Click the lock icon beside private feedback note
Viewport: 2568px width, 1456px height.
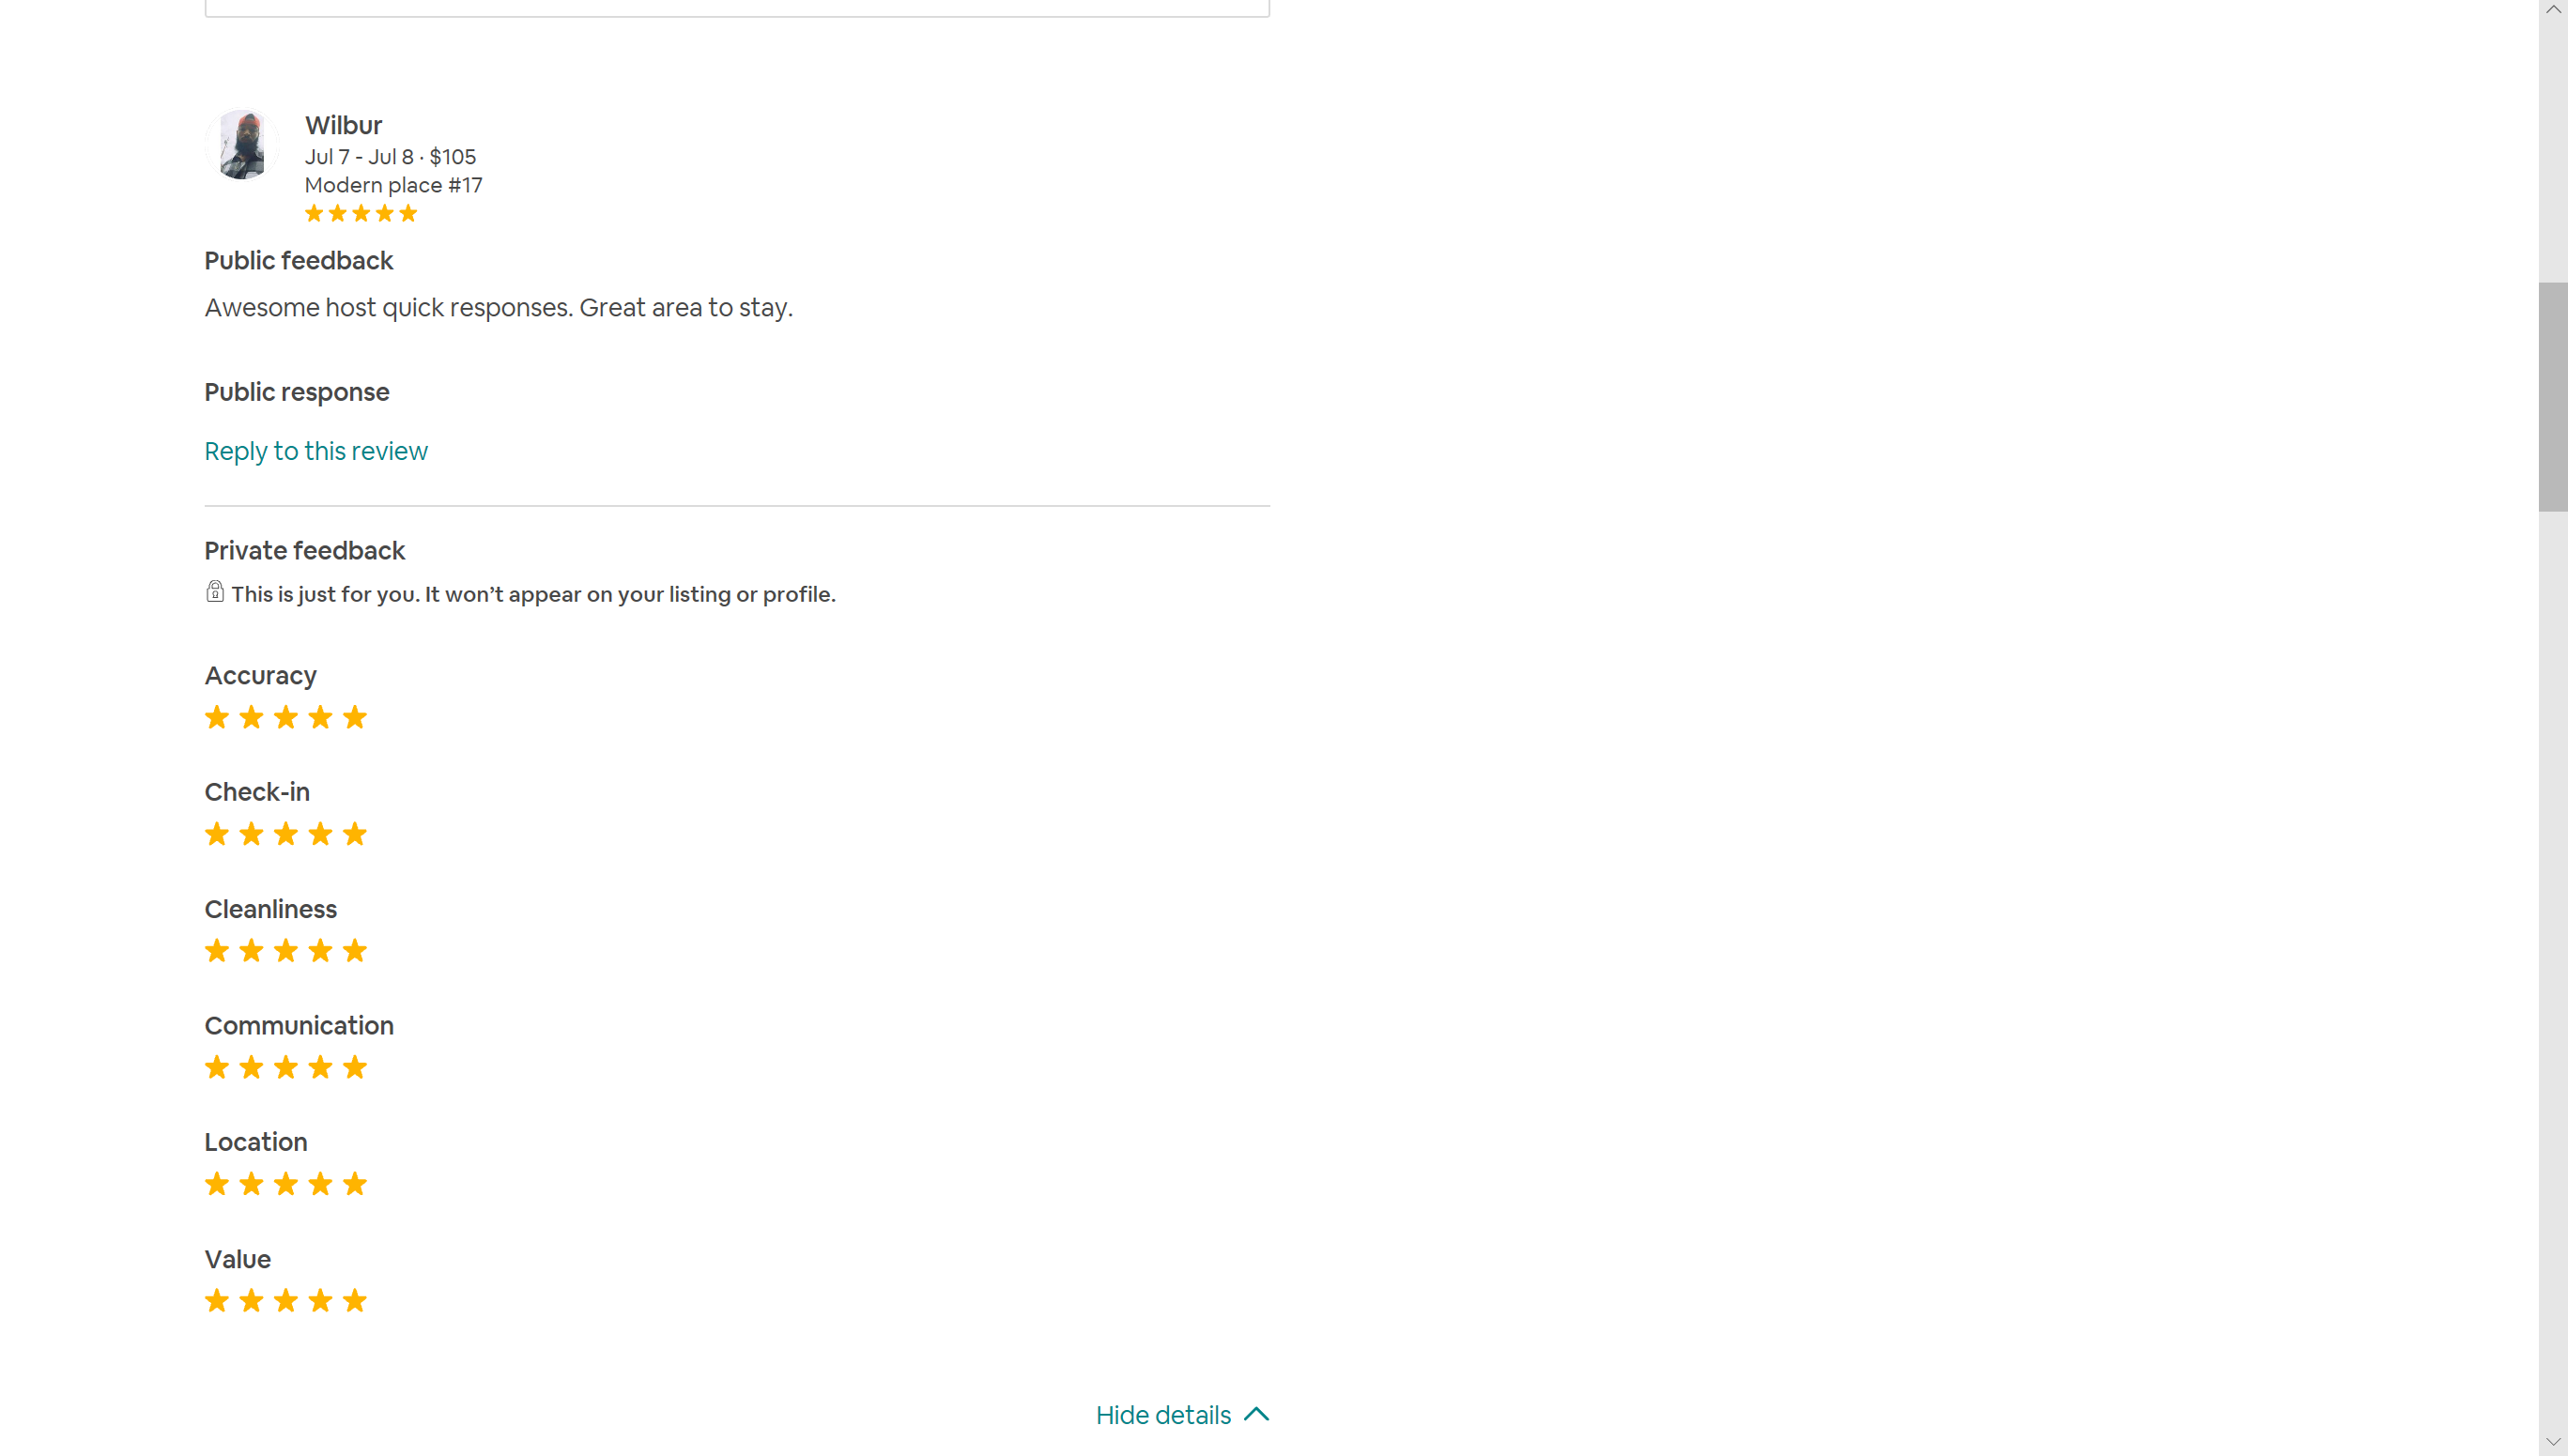214,592
